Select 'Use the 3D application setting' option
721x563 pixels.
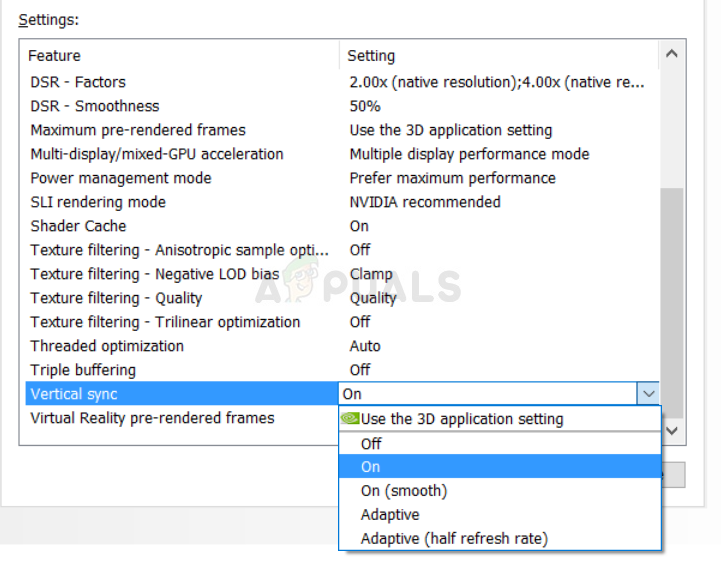pos(462,419)
